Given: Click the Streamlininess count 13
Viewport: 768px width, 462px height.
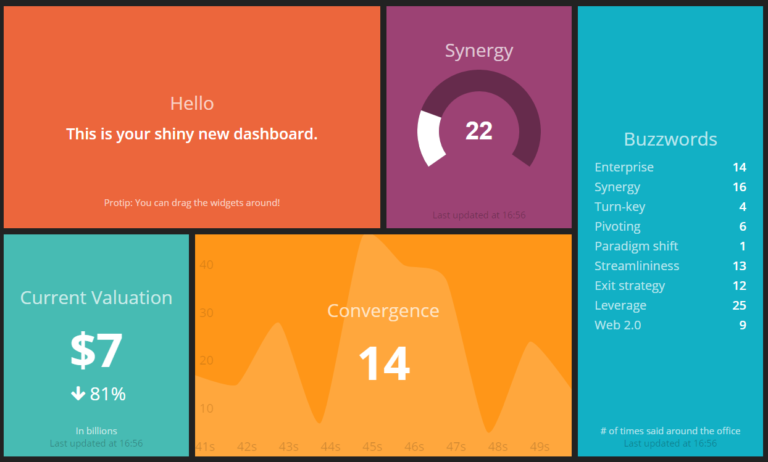Looking at the screenshot, I should [739, 266].
